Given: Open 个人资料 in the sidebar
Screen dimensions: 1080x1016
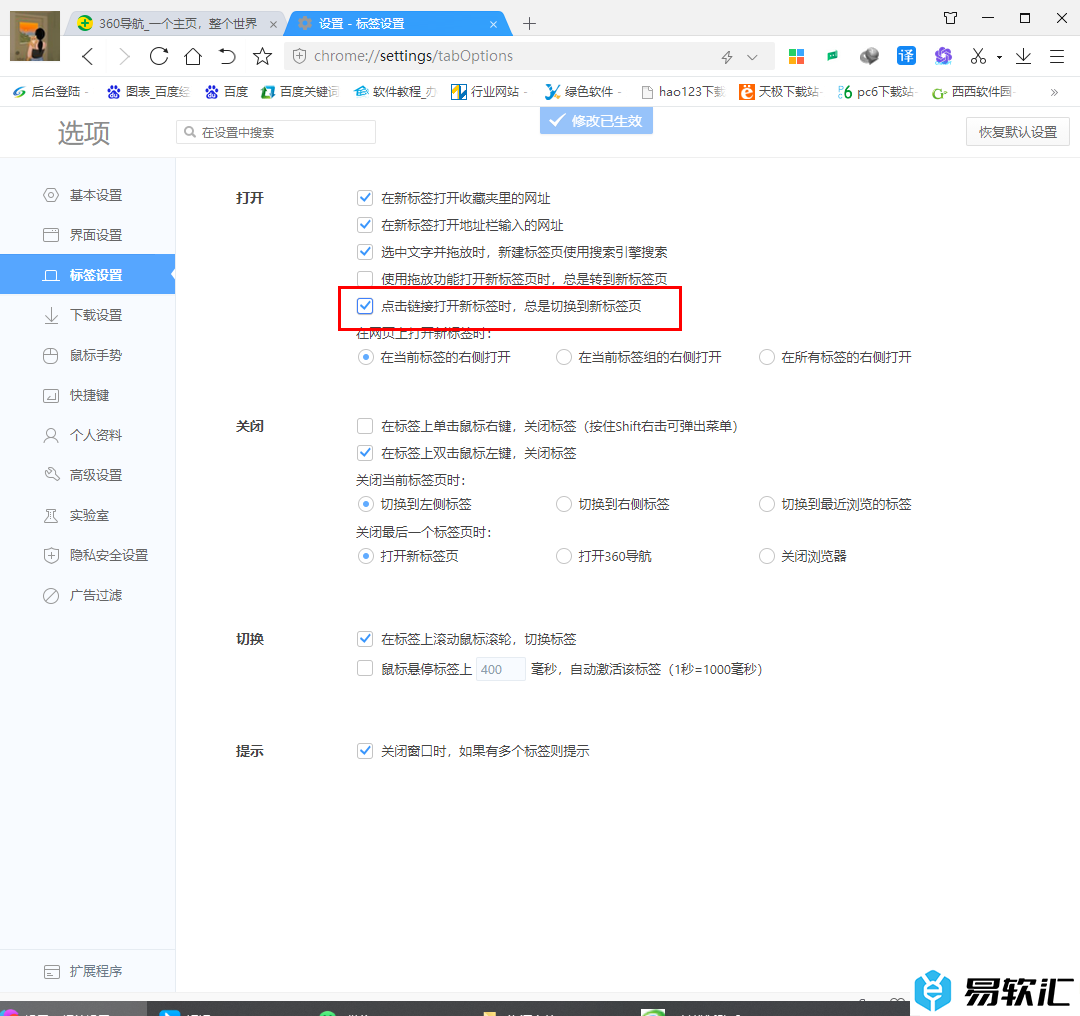Looking at the screenshot, I should [87, 435].
